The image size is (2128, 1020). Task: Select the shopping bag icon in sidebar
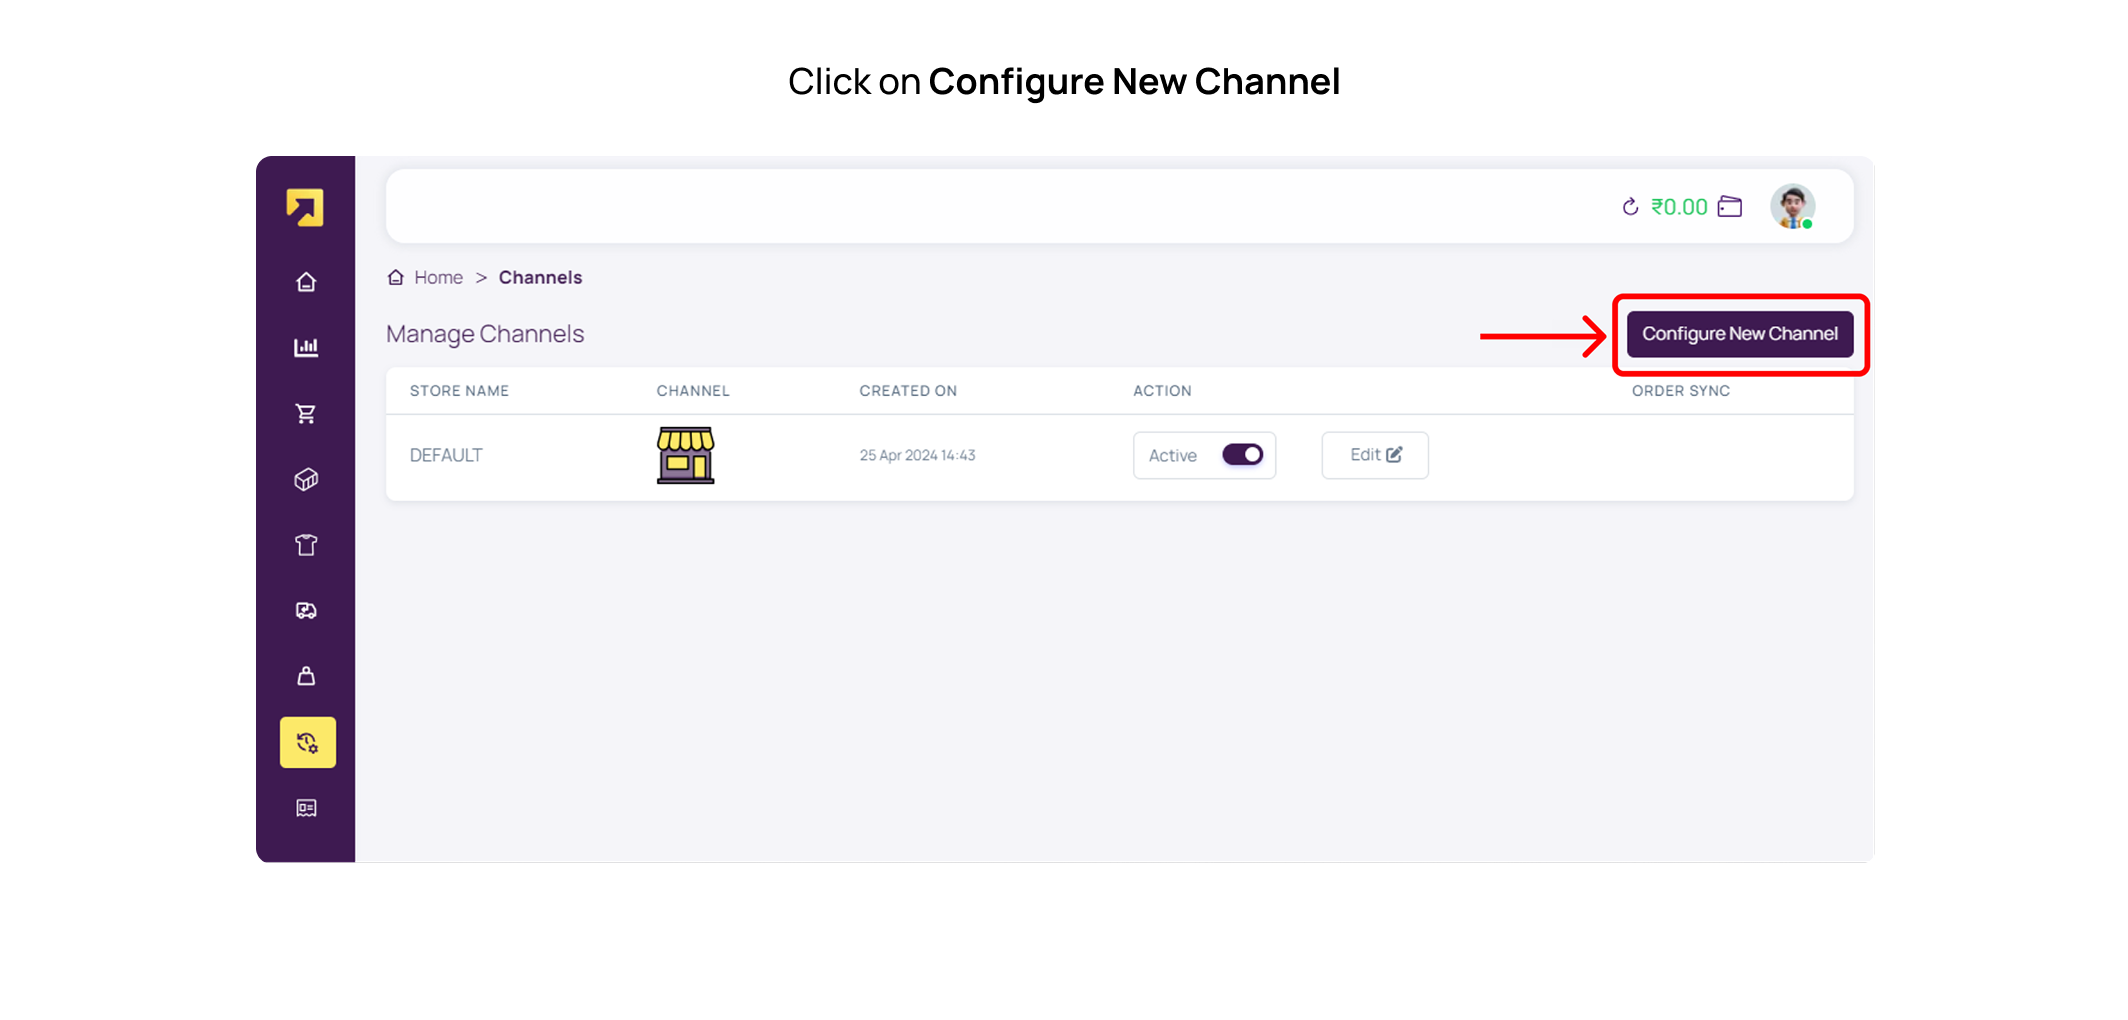(306, 676)
